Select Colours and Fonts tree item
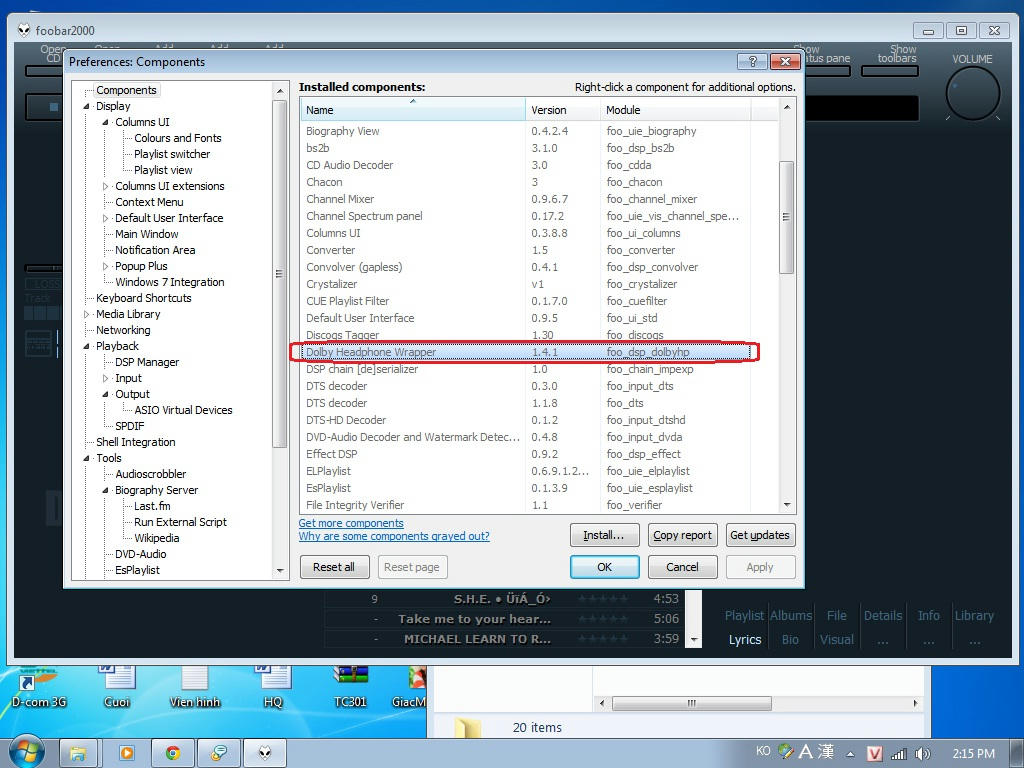Image resolution: width=1024 pixels, height=768 pixels. 177,138
